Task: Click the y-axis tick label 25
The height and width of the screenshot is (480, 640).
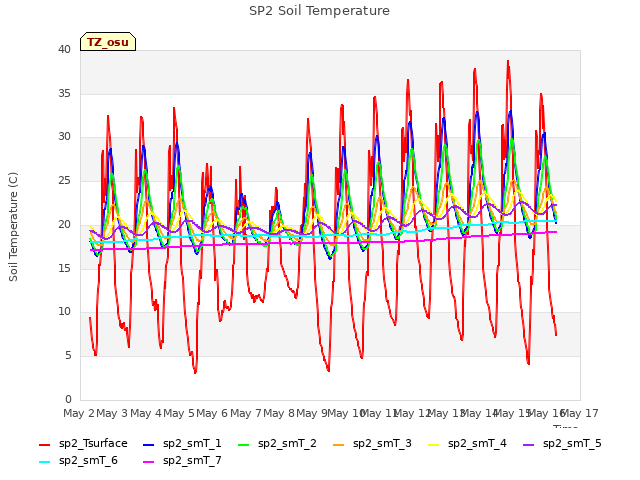Action: pos(64,180)
